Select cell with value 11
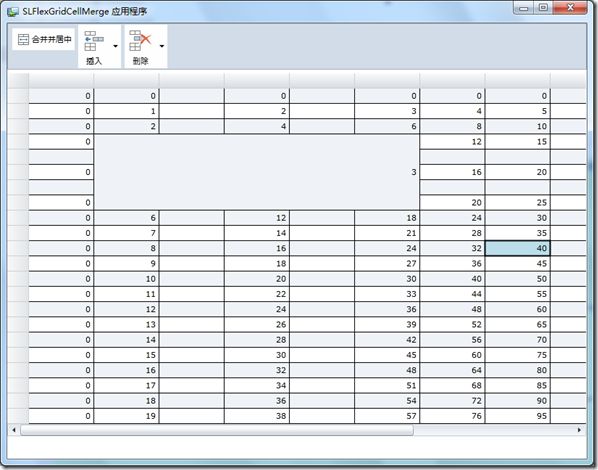Viewport: 598px width, 470px height. (126, 294)
